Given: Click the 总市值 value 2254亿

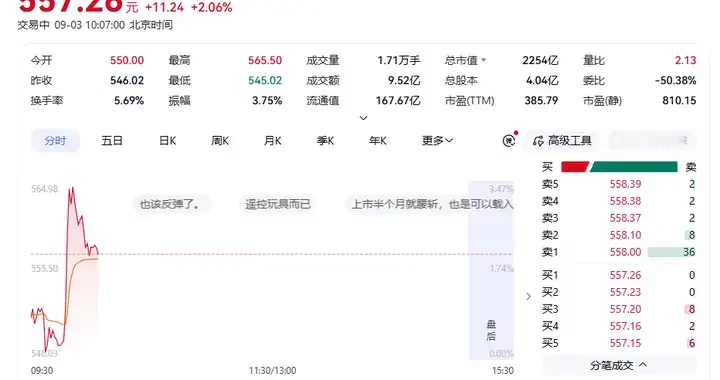Looking at the screenshot, I should pos(540,60).
